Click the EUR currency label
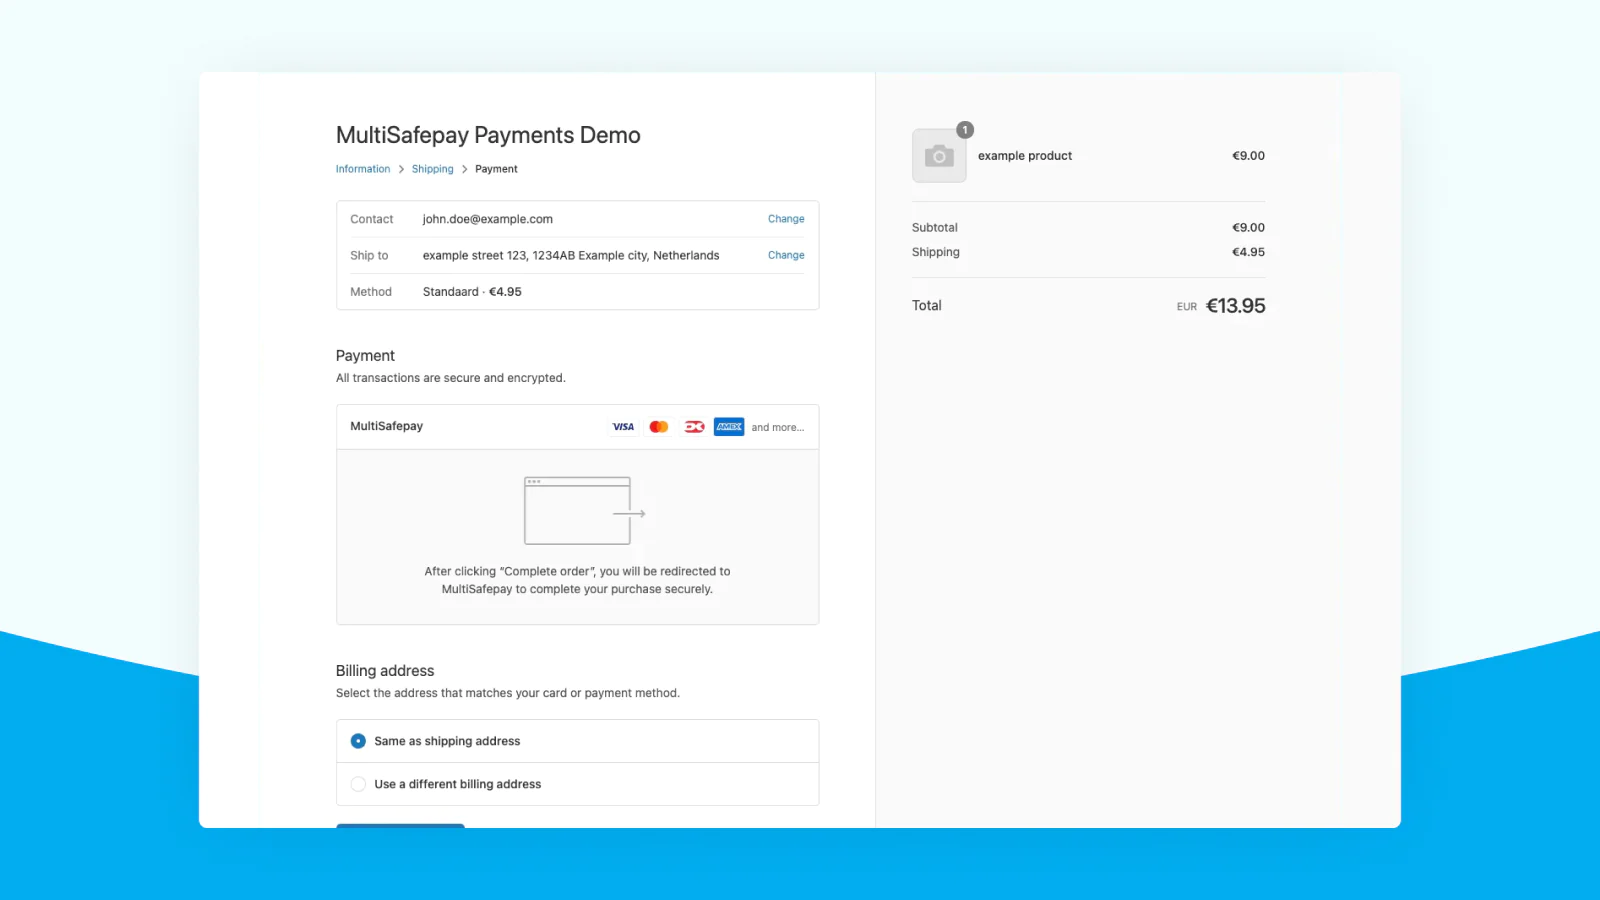Viewport: 1600px width, 900px height. click(1187, 307)
